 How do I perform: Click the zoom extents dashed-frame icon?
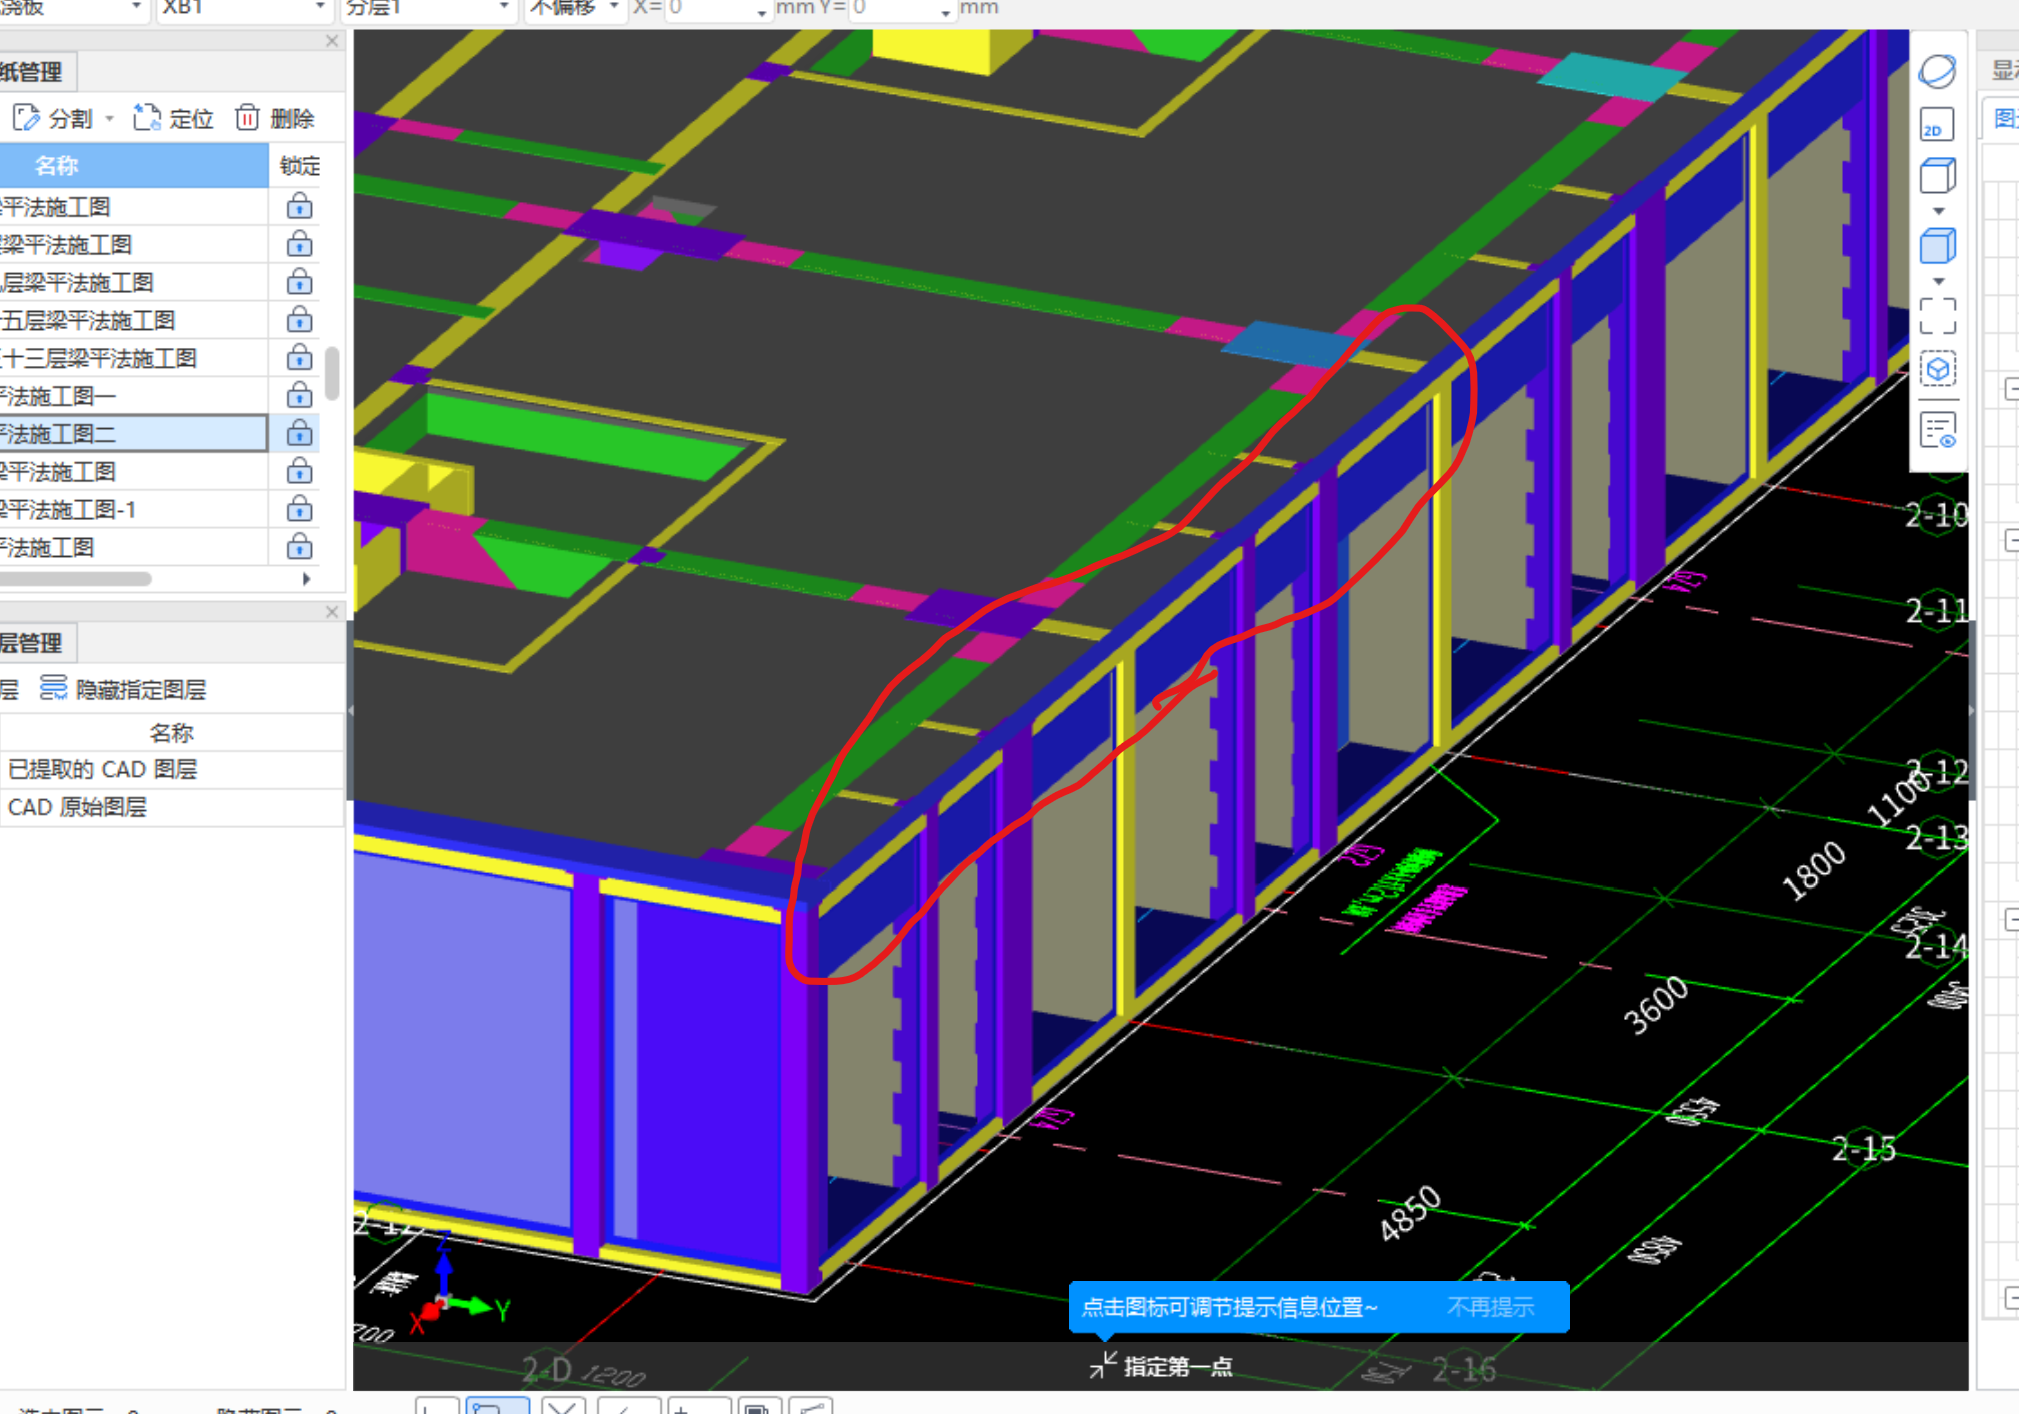point(1937,317)
